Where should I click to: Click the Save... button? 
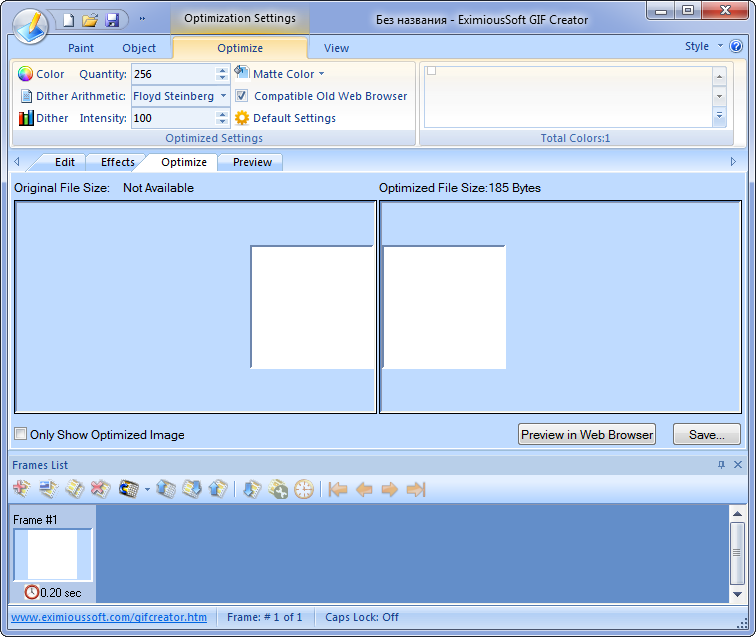point(706,434)
